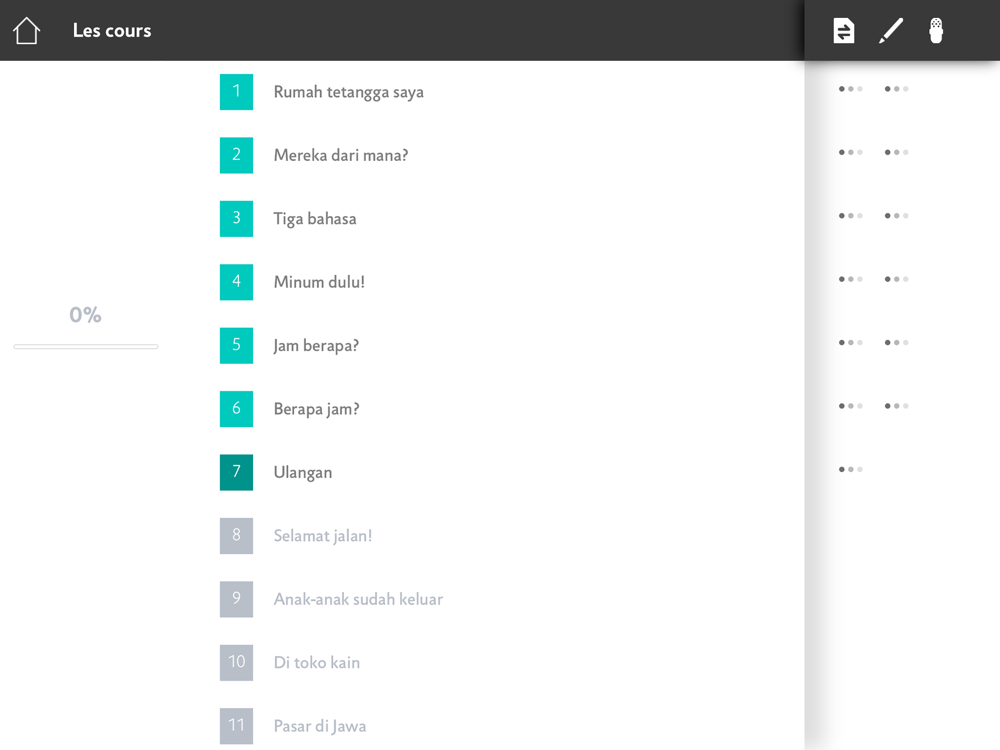This screenshot has width=1000, height=750.
Task: Go to the home screen icon
Action: click(26, 31)
